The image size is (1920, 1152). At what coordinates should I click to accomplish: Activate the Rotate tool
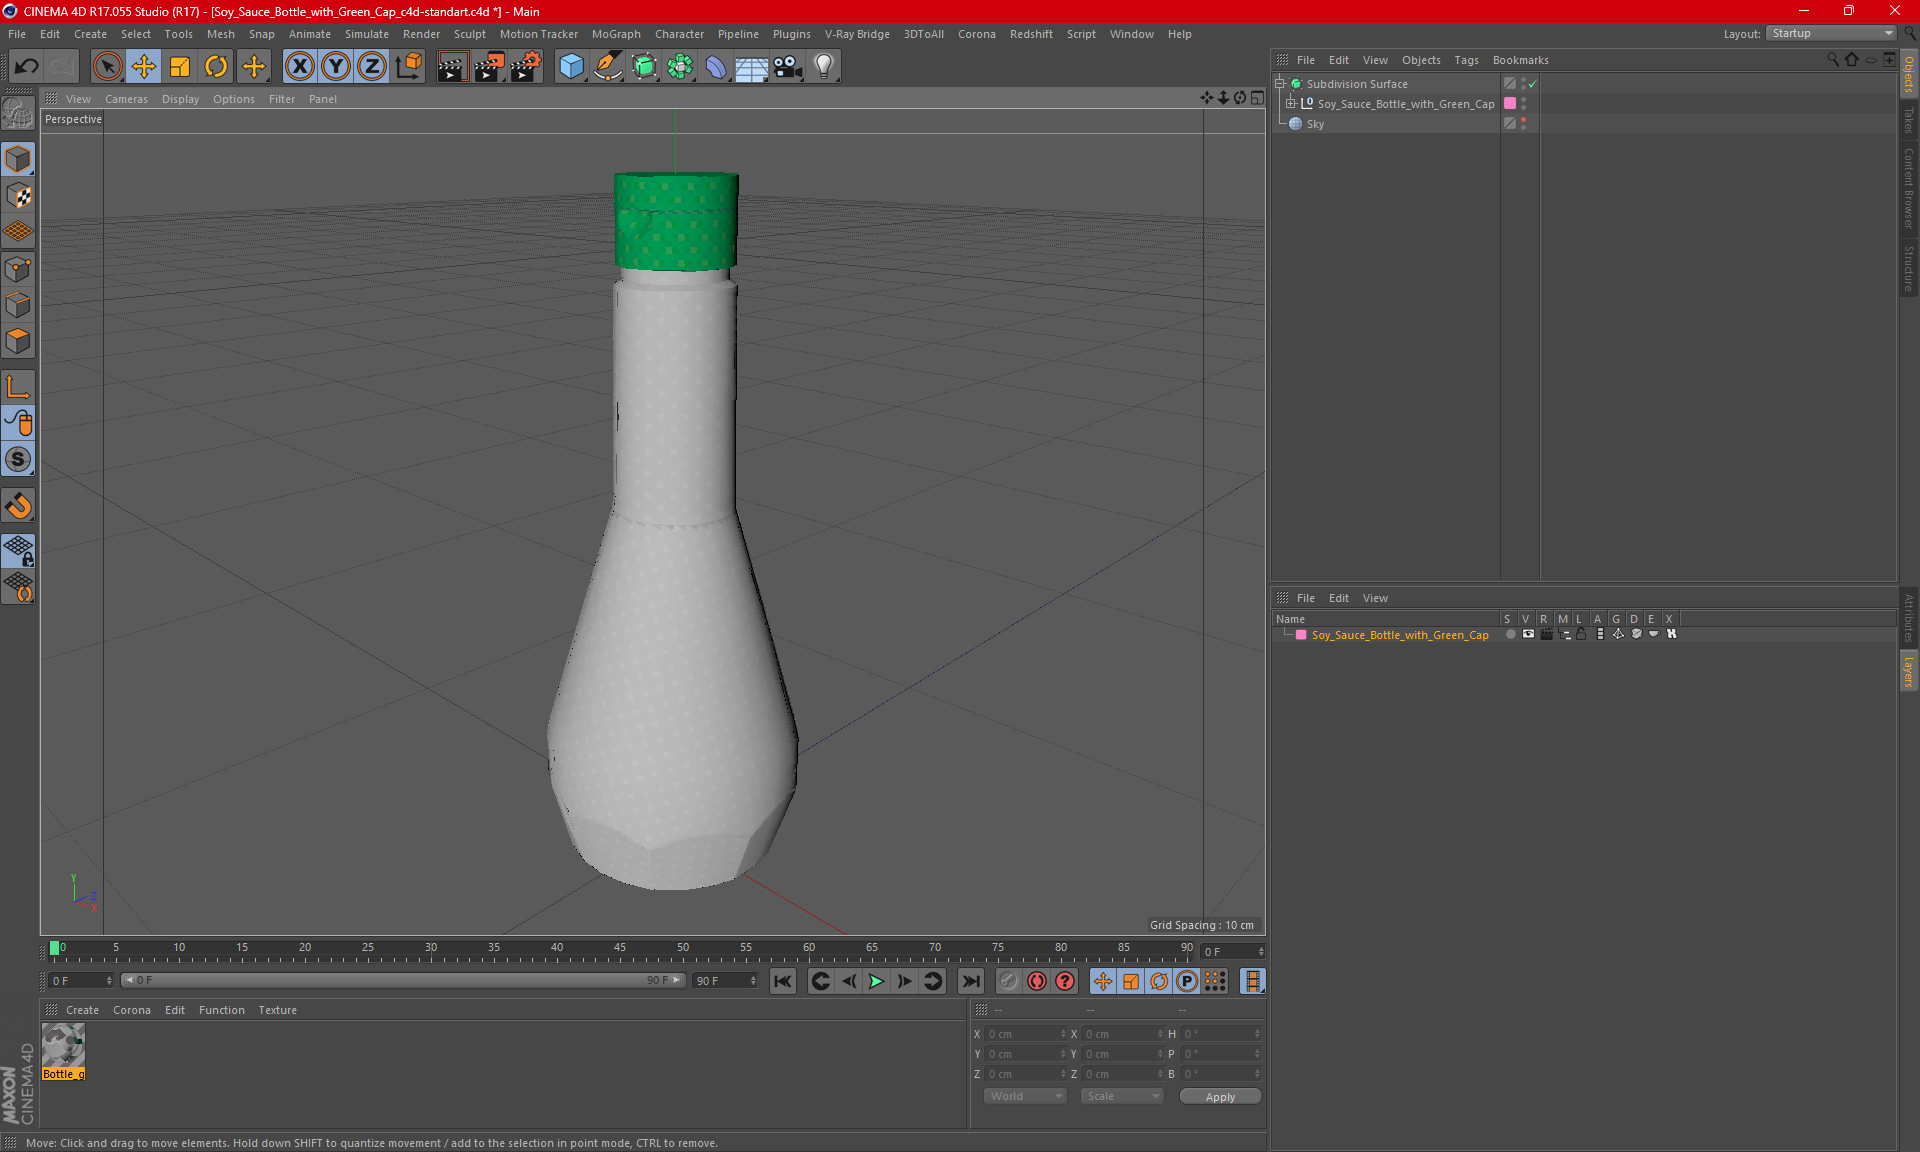coord(216,67)
